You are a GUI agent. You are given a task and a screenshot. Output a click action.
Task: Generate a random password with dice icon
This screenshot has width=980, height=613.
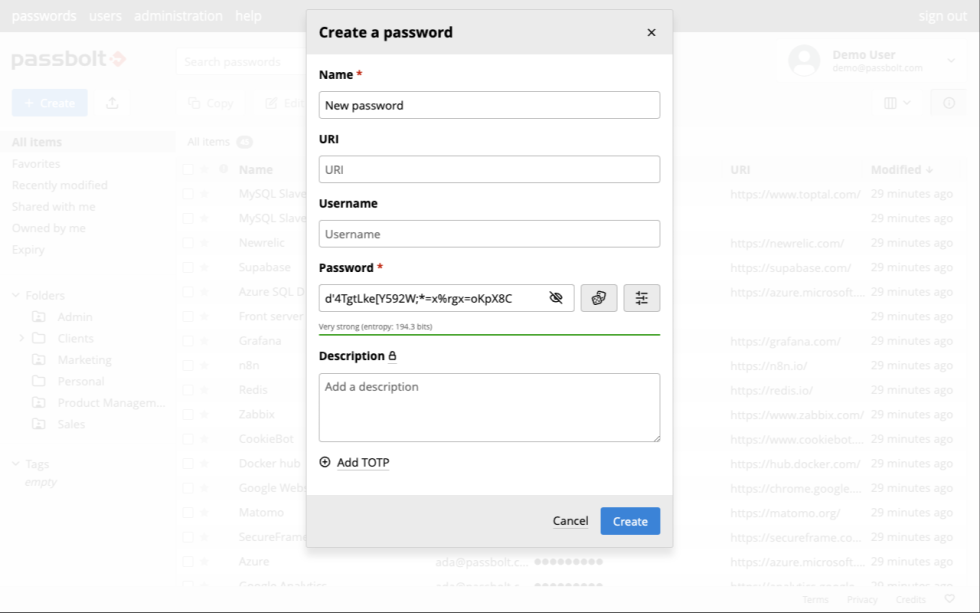tap(598, 298)
